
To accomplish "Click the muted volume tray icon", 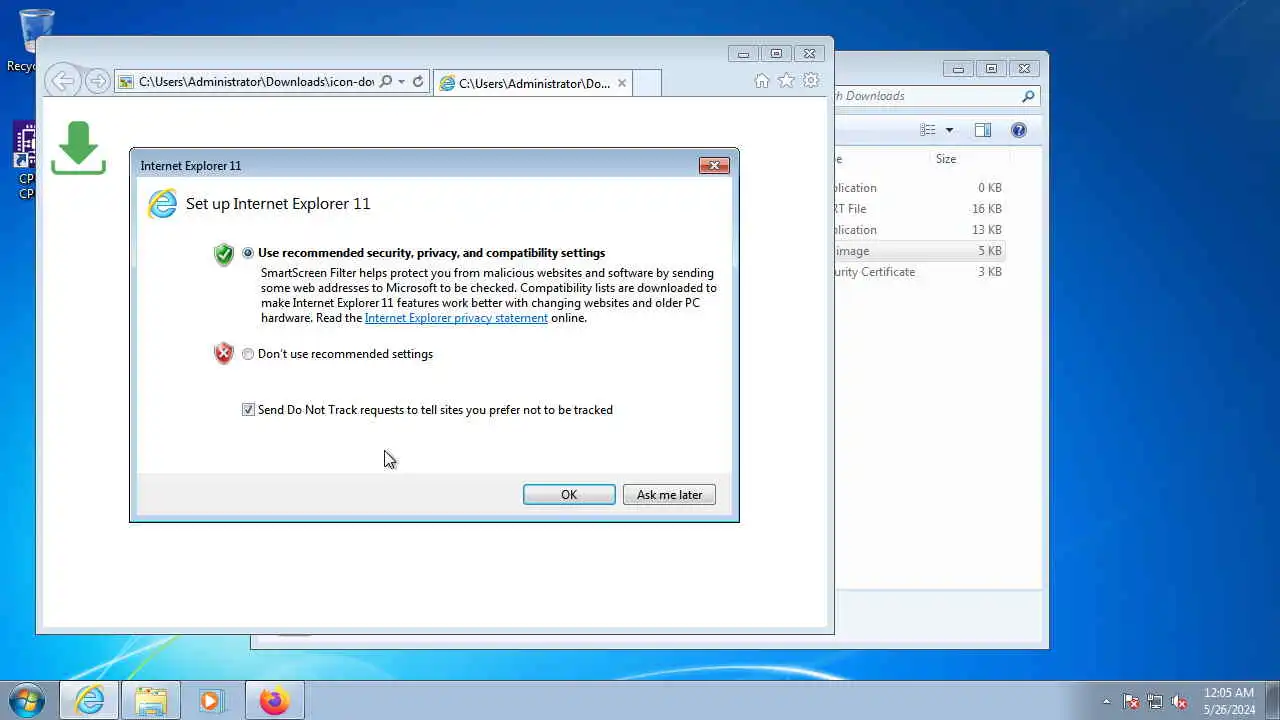I will click(1179, 701).
